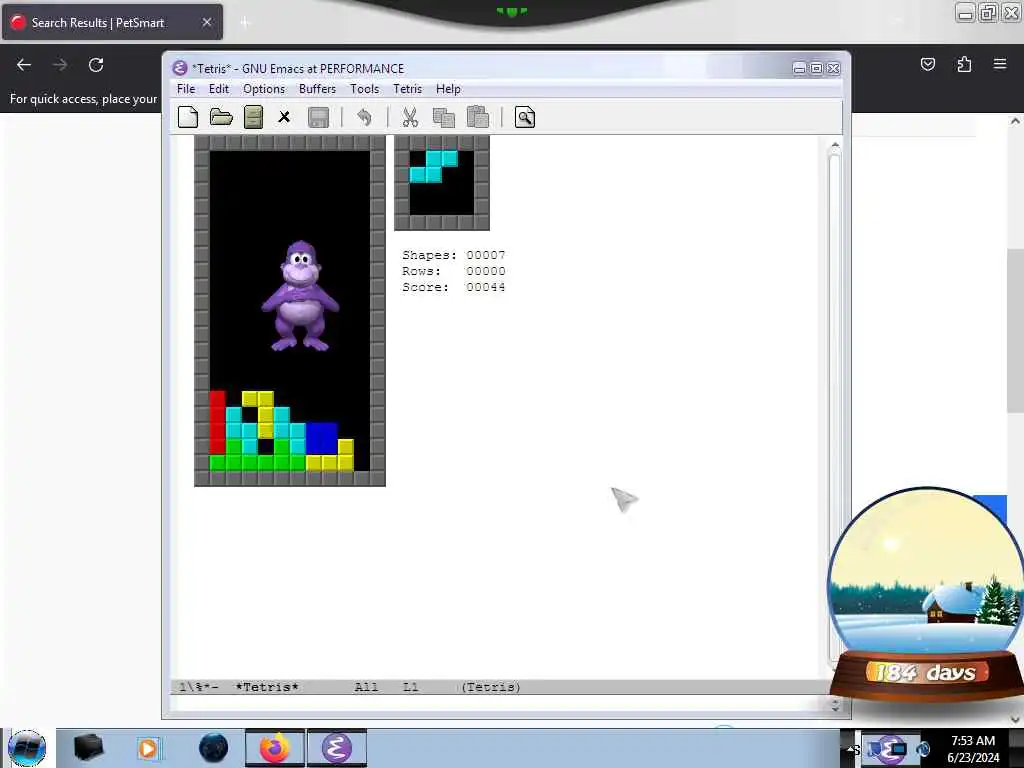Click the Rows: 00000 counter text
Viewport: 1024px width, 768px height.
[x=453, y=271]
